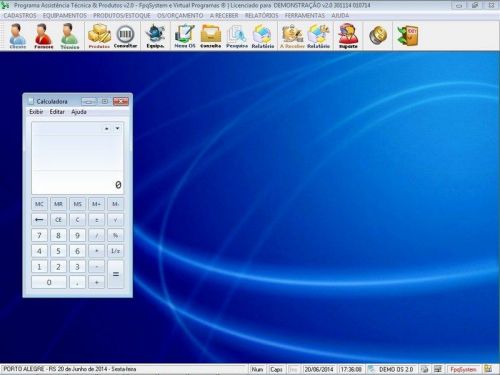The image size is (500, 375).
Task: Click digit 8 on calculator
Action: point(58,235)
